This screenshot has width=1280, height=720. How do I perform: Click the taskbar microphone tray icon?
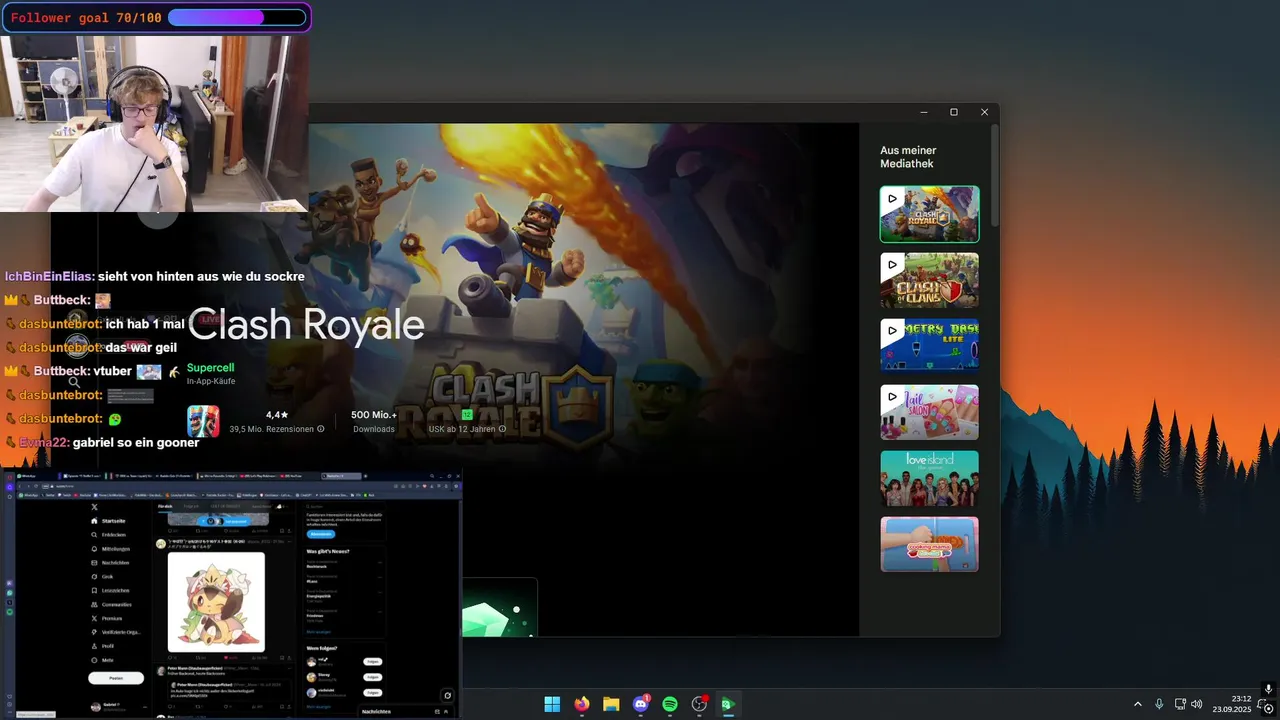click(1159, 704)
